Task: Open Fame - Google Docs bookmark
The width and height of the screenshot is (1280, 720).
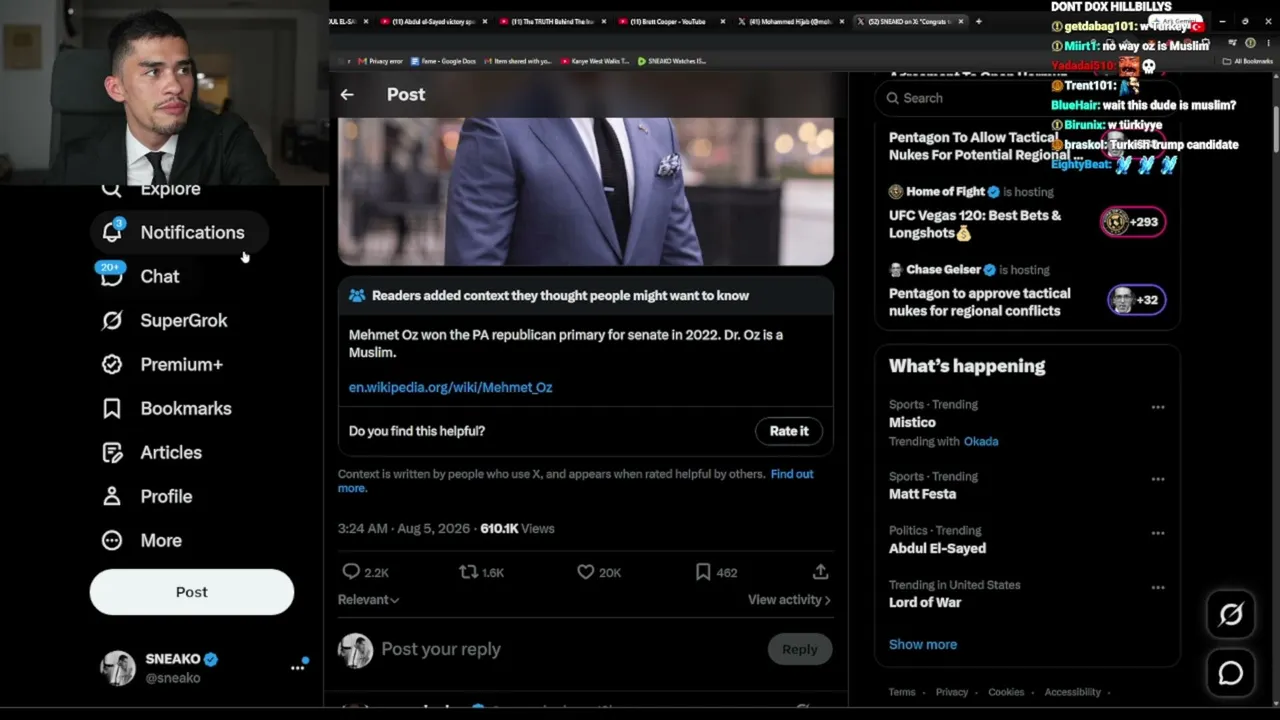Action: pyautogui.click(x=442, y=61)
